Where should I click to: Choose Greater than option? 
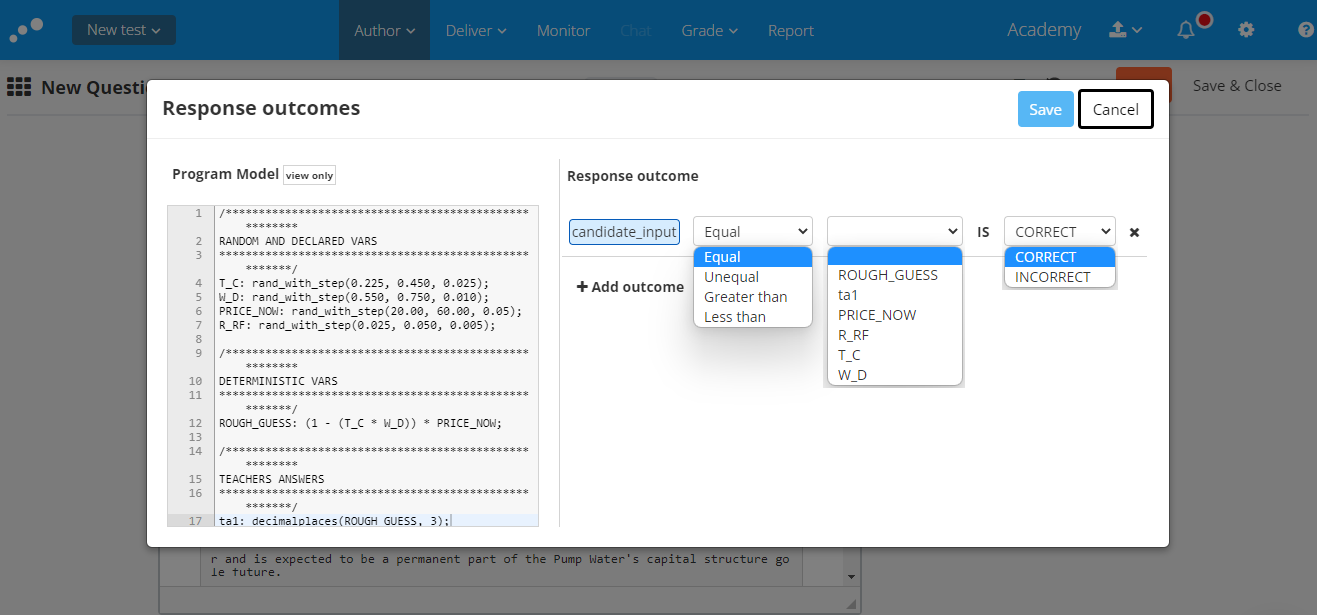[753, 297]
